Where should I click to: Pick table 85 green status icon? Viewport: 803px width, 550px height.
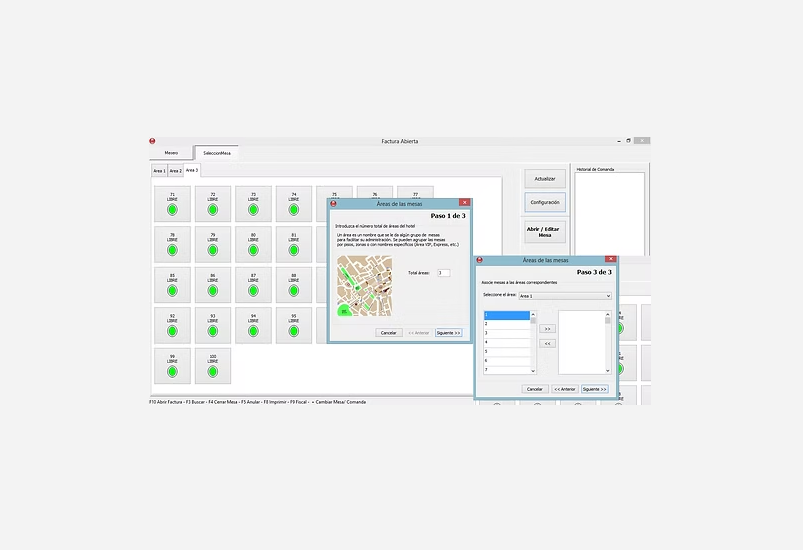pos(172,290)
